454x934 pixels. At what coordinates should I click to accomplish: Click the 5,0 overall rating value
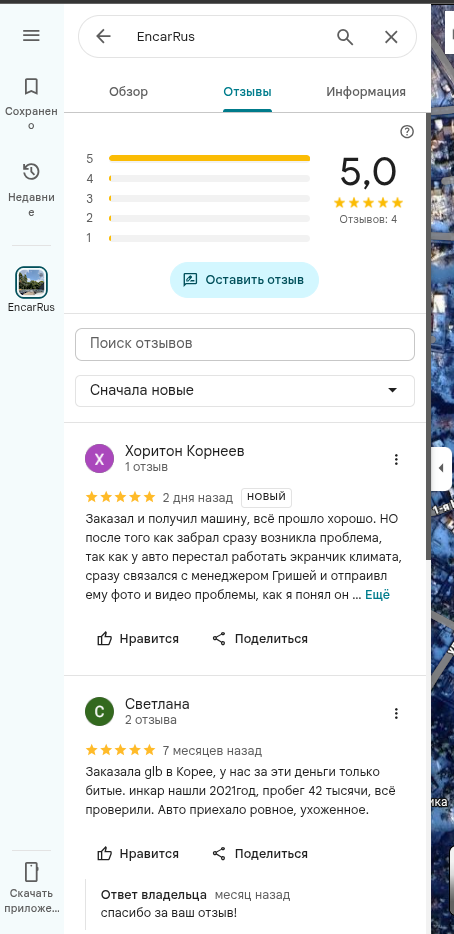(x=368, y=172)
